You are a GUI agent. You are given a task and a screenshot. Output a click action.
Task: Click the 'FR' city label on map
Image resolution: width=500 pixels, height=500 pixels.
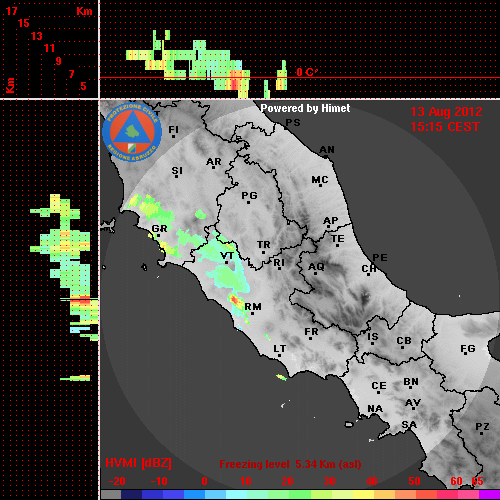[x=311, y=332]
